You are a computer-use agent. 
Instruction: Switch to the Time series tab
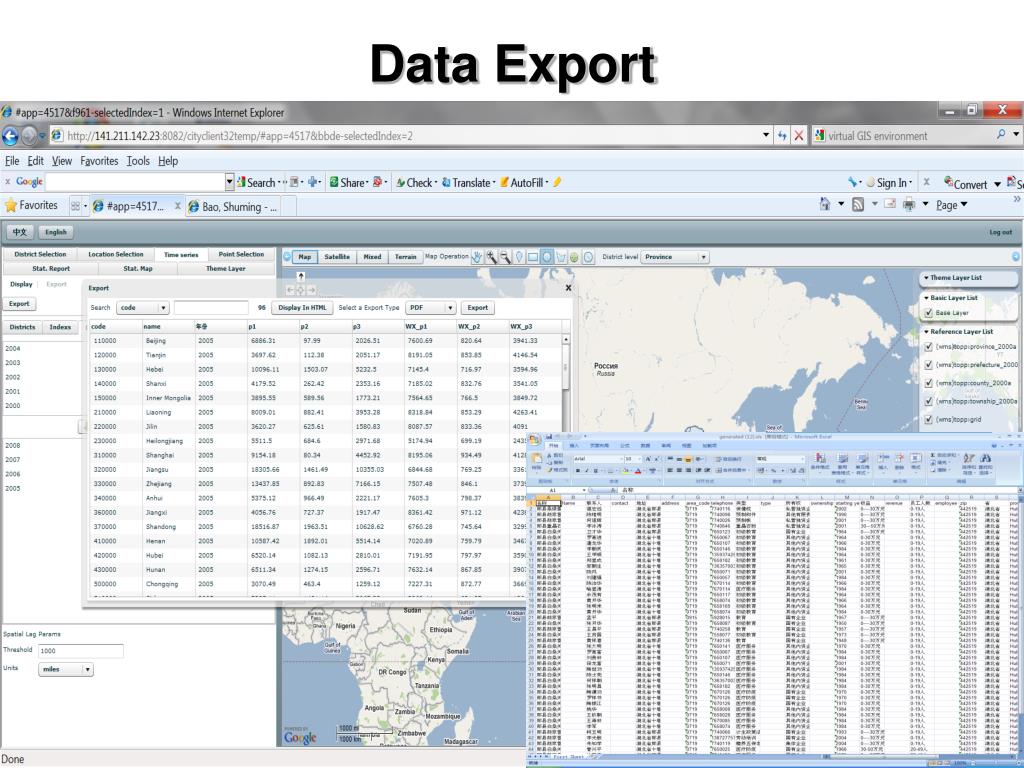click(181, 255)
